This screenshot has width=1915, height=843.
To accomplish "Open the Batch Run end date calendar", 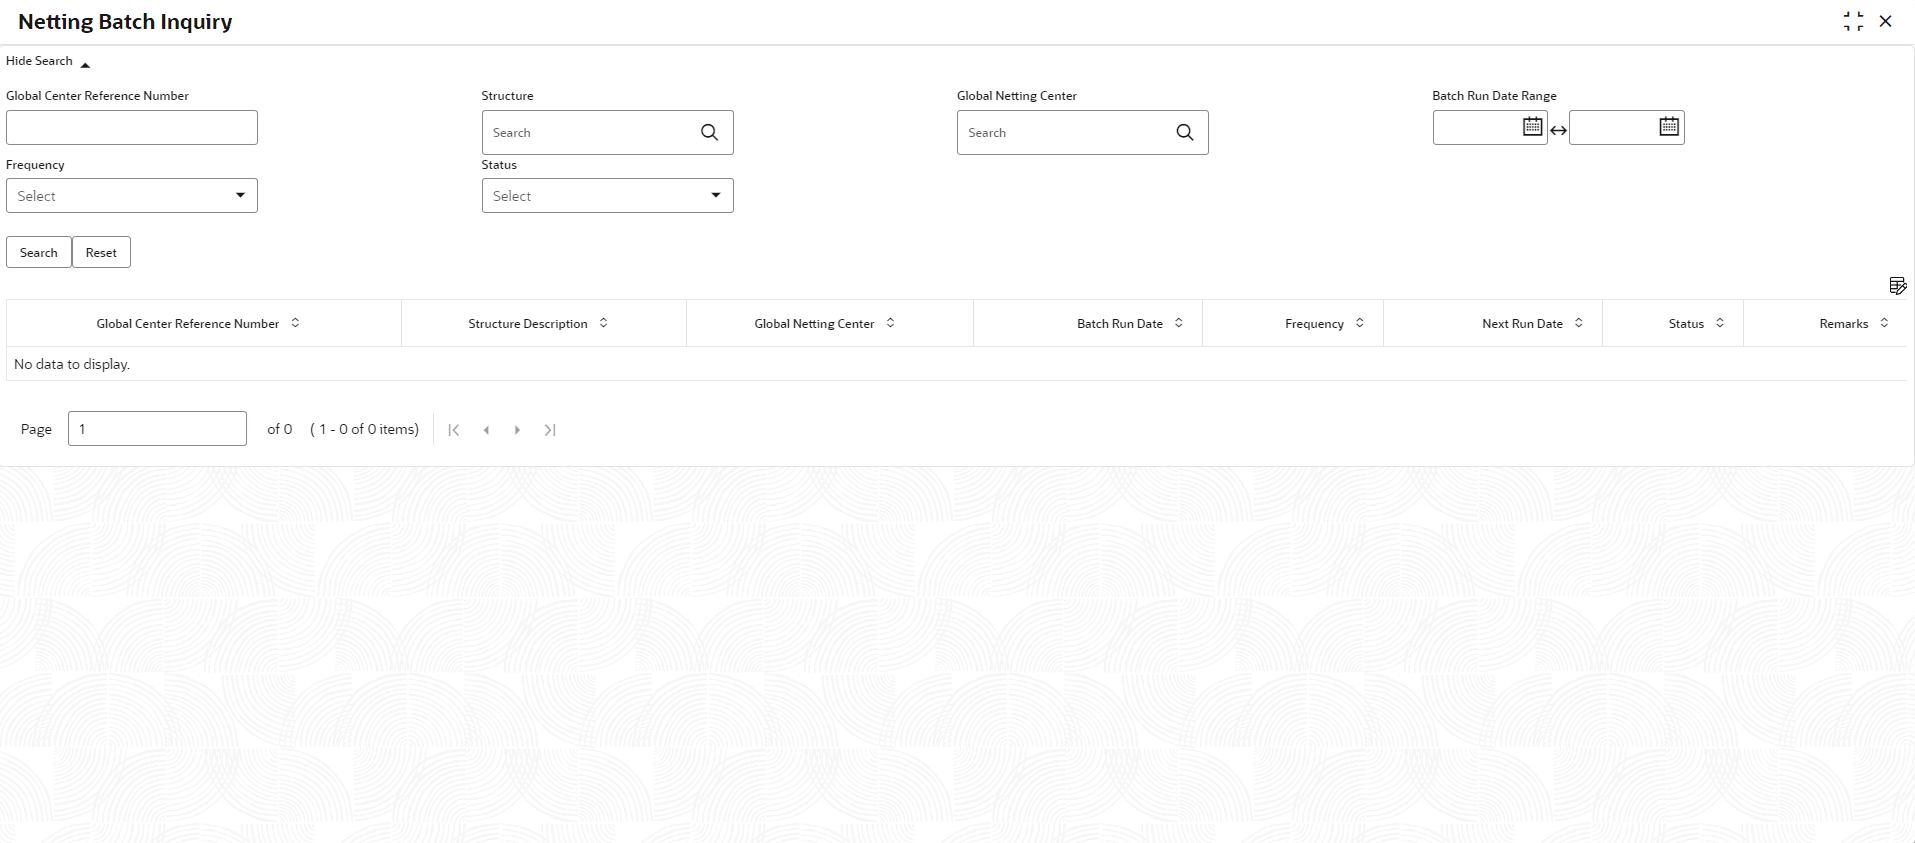I will click(x=1669, y=127).
